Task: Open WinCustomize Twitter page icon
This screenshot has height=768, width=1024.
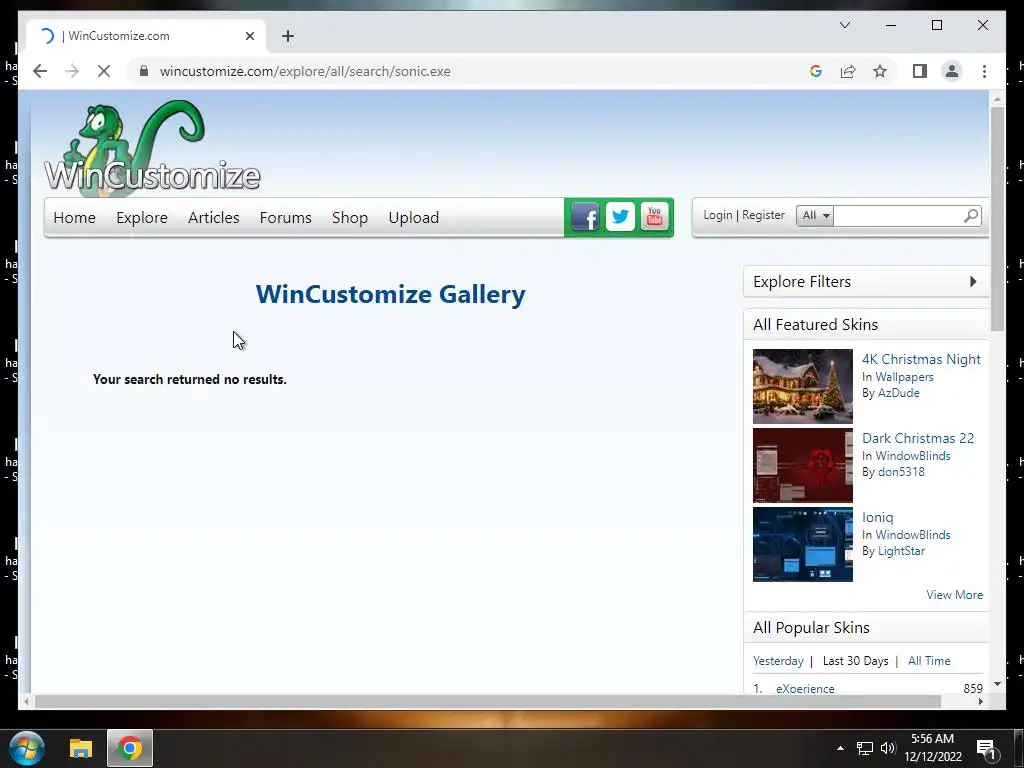Action: [x=620, y=217]
